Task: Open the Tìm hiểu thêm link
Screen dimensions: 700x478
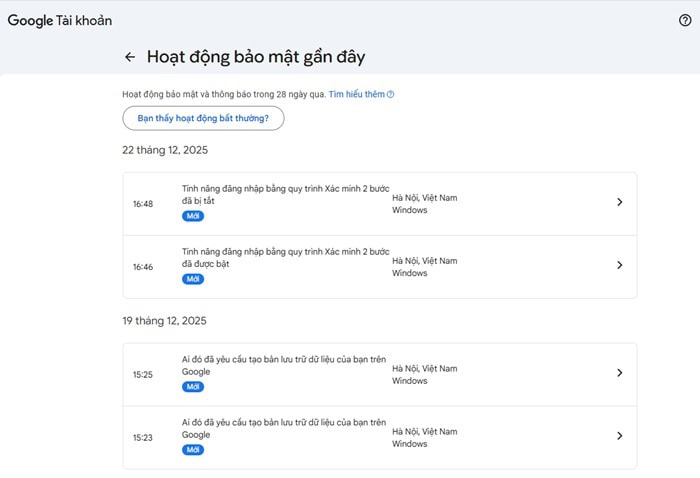Action: click(356, 94)
